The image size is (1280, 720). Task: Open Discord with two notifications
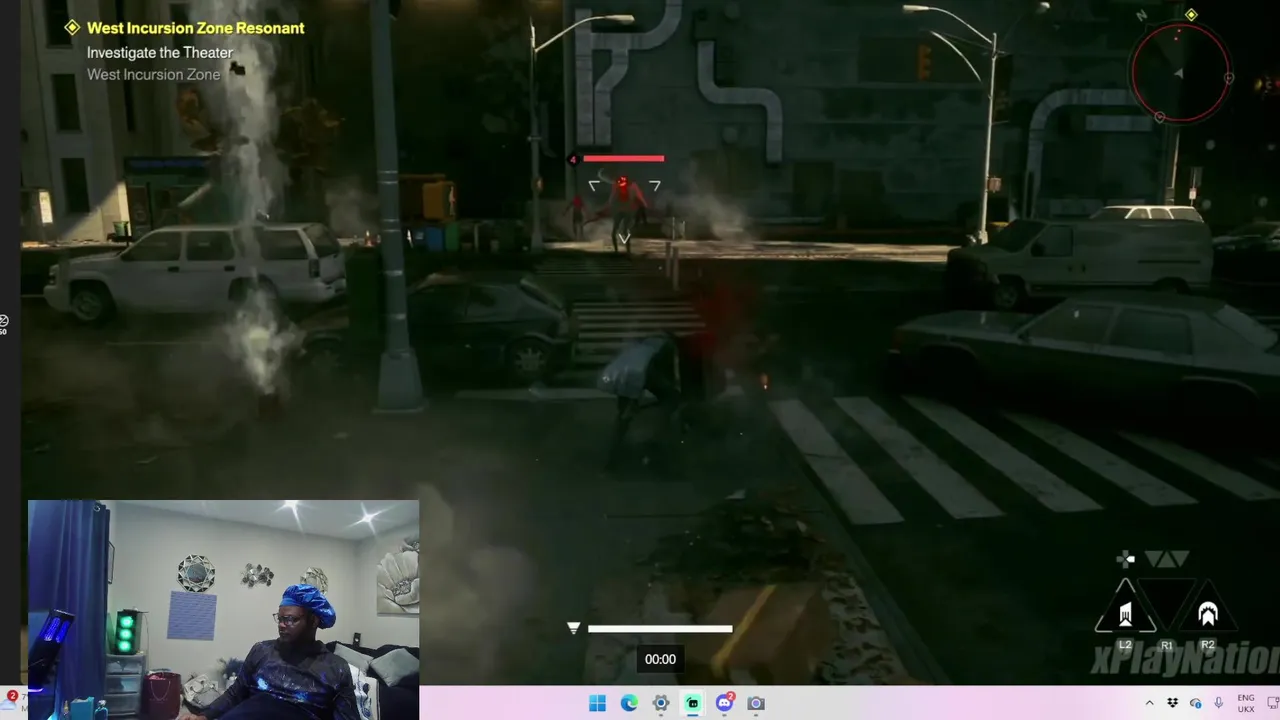click(x=725, y=703)
